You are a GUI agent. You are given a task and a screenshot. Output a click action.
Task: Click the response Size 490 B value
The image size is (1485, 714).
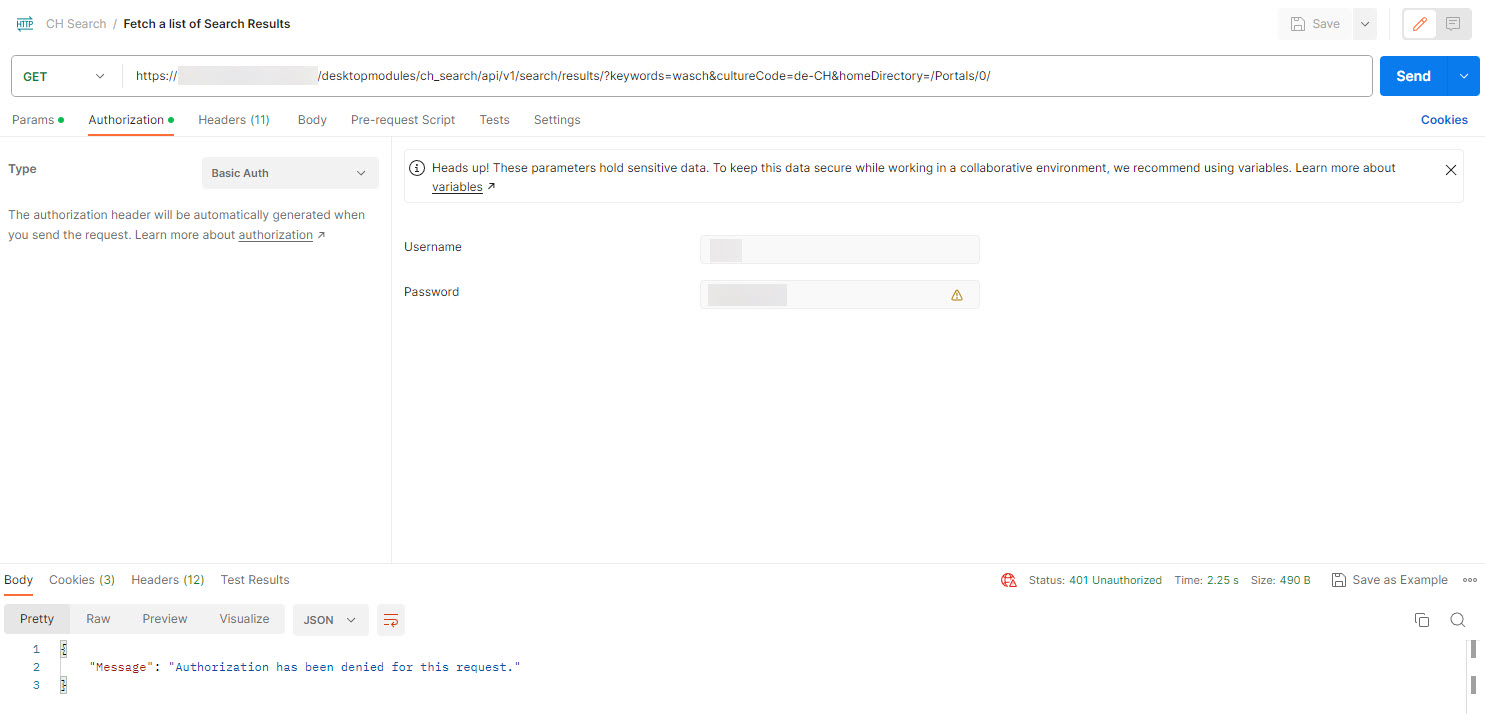click(x=1295, y=580)
